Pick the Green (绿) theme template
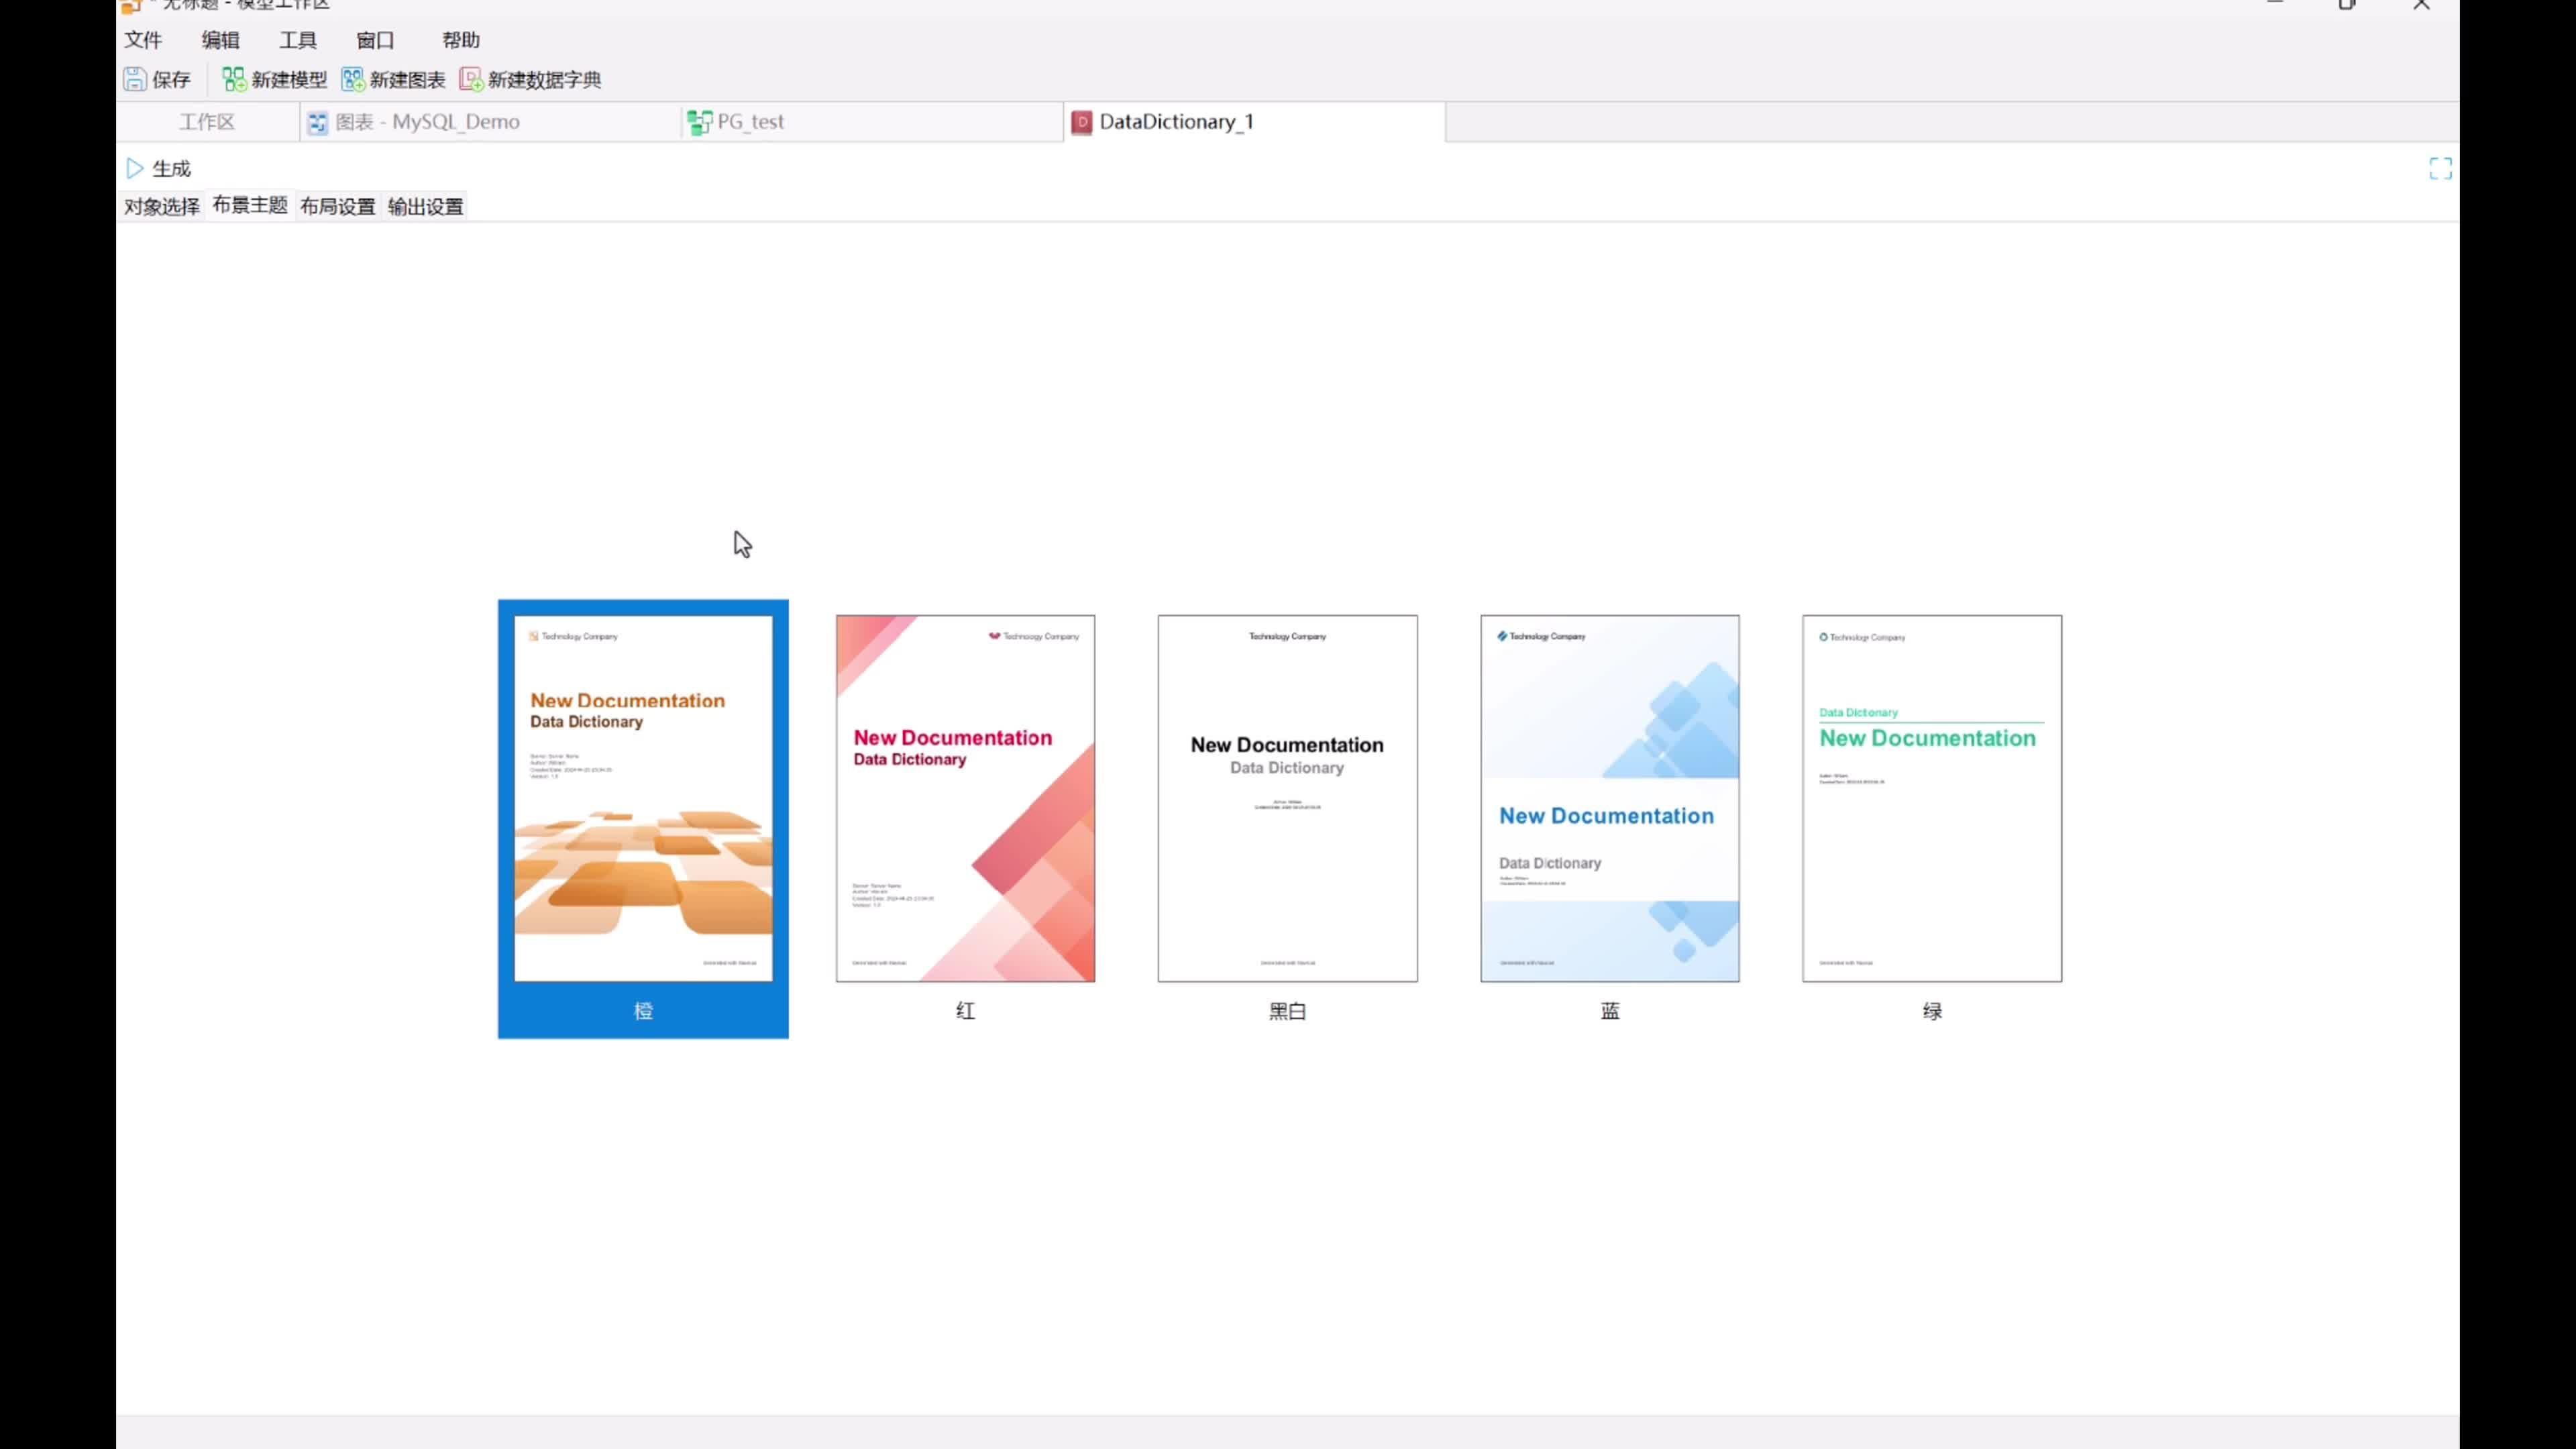Image resolution: width=2576 pixels, height=1449 pixels. pyautogui.click(x=1931, y=798)
